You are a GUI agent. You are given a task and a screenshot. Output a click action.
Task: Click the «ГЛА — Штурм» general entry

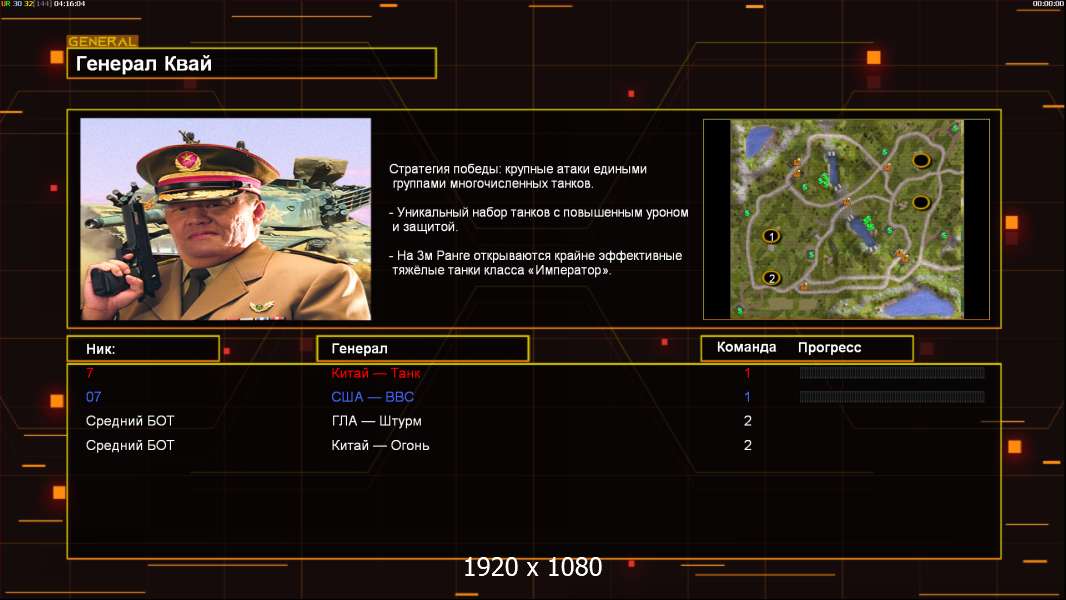377,421
